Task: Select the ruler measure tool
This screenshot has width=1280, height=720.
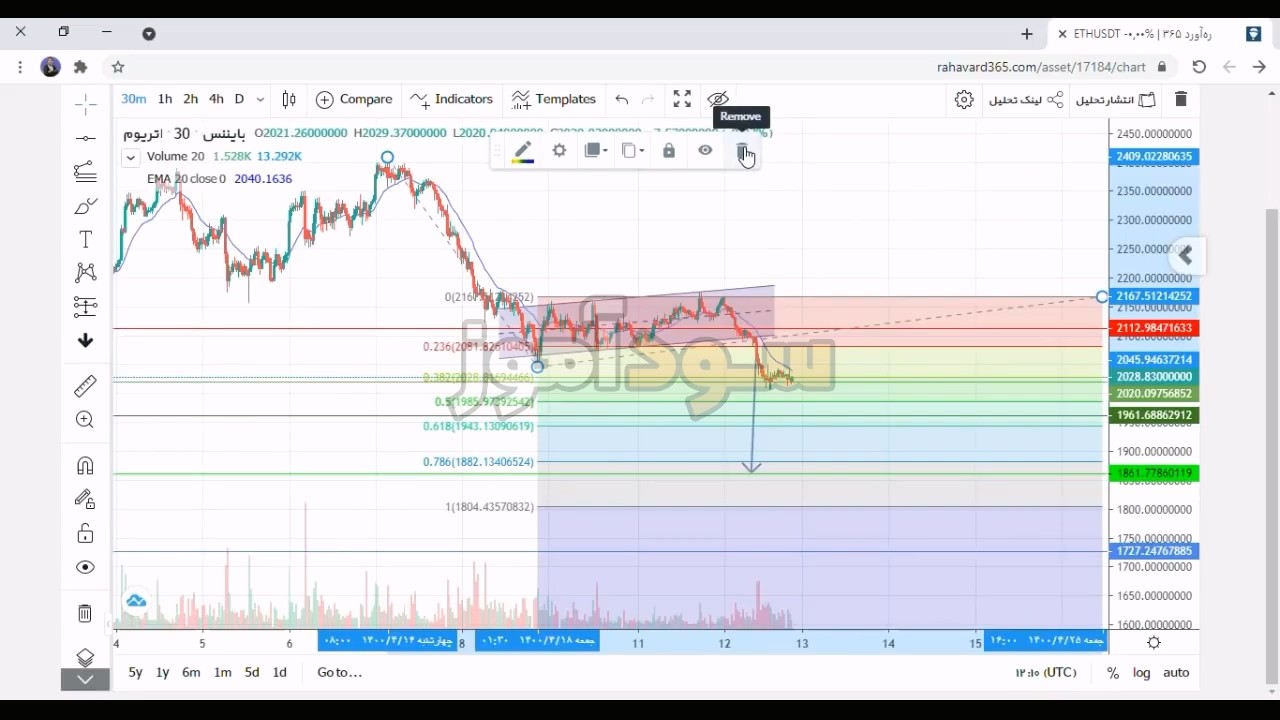Action: [86, 385]
